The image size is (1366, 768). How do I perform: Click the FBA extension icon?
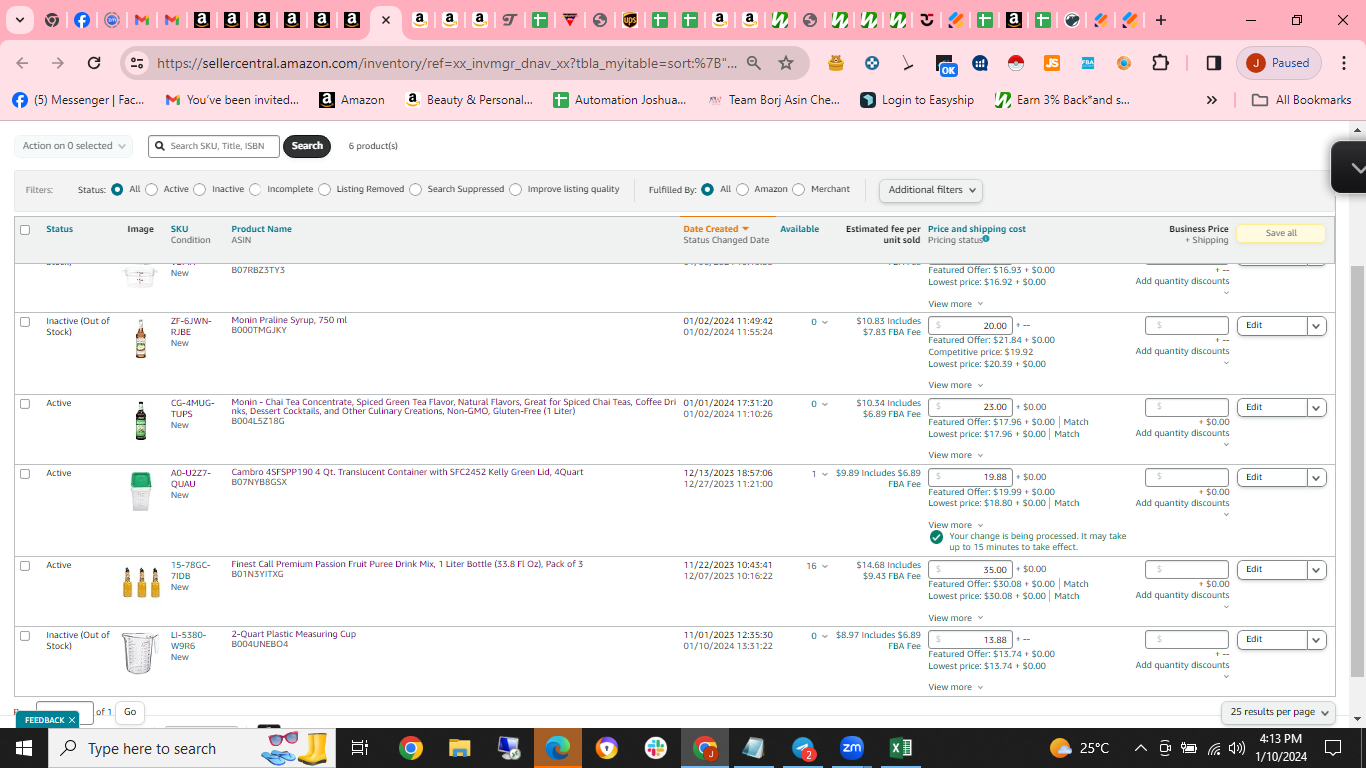pos(1088,63)
